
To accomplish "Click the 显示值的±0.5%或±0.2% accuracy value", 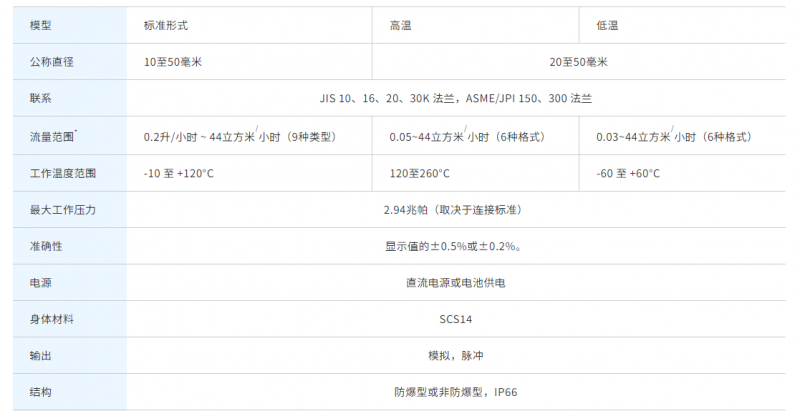I will (455, 246).
